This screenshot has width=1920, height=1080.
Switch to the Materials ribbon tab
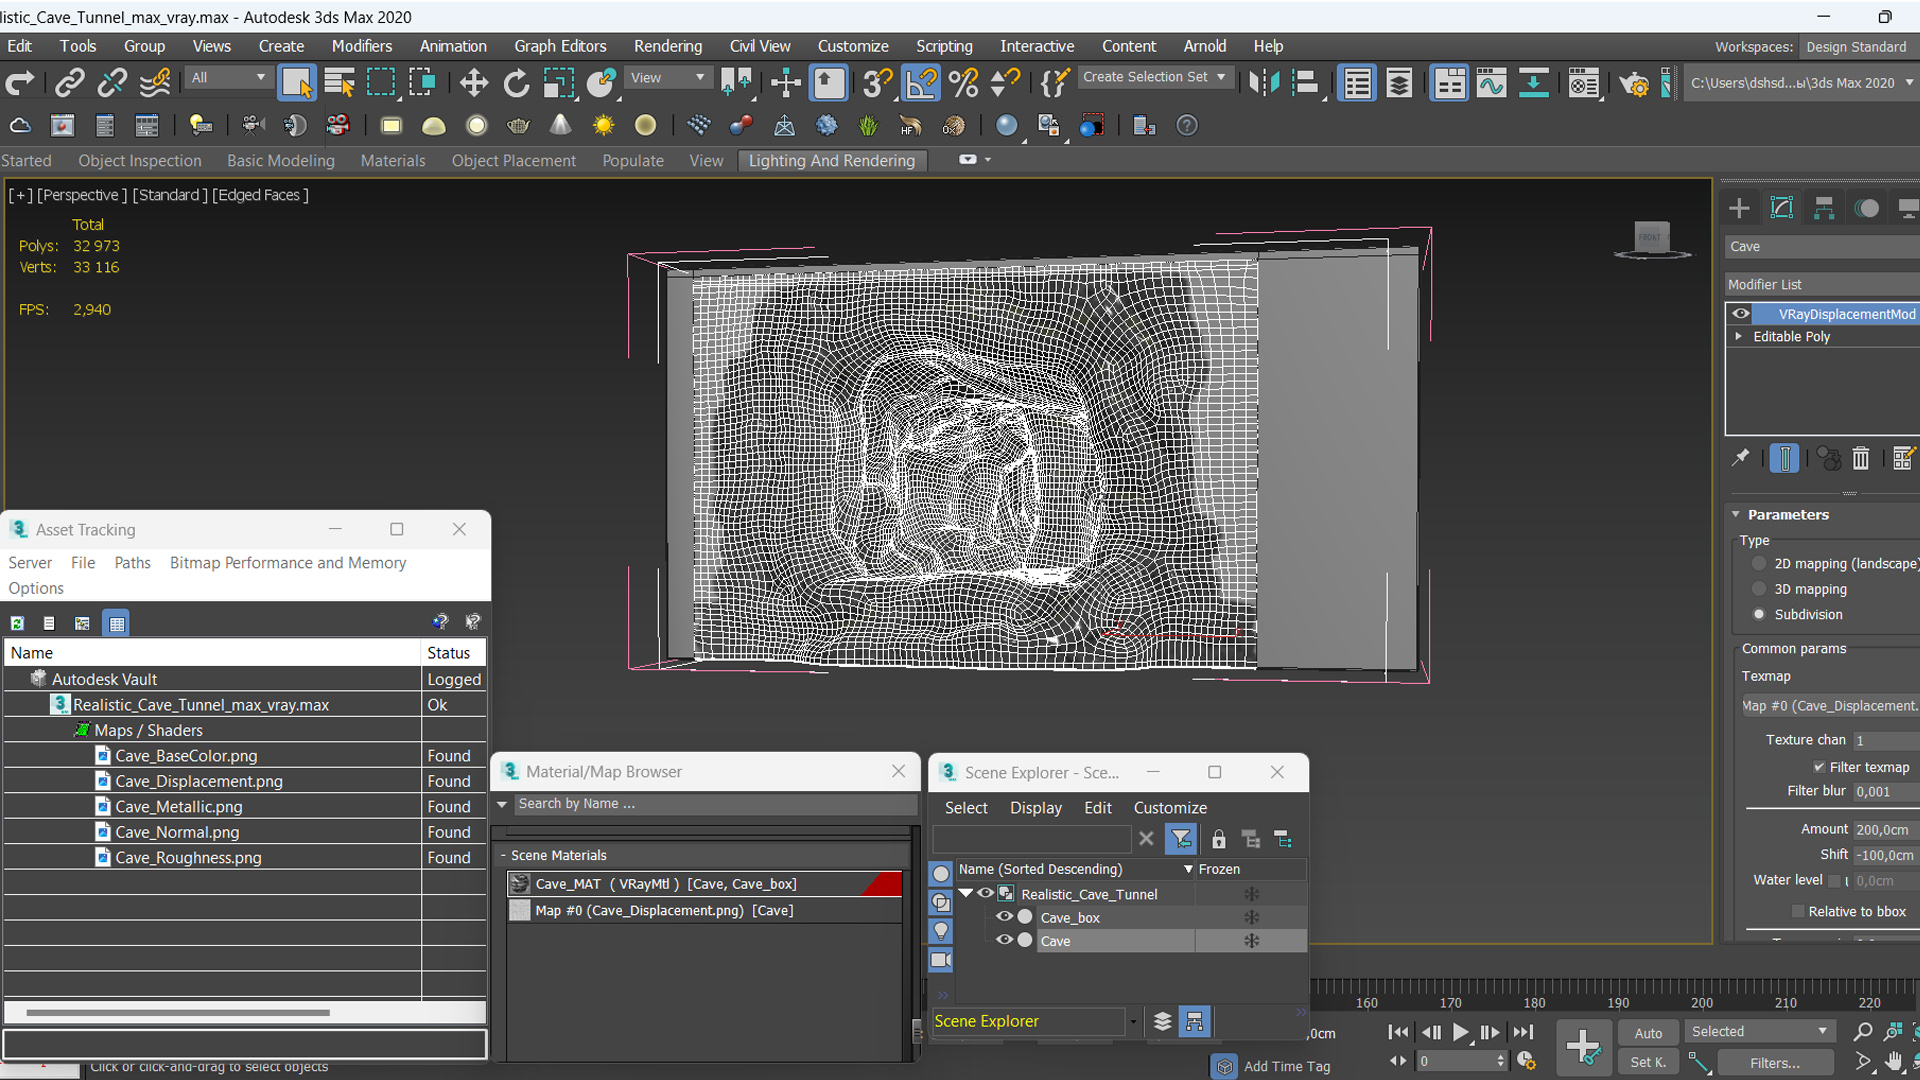click(392, 160)
